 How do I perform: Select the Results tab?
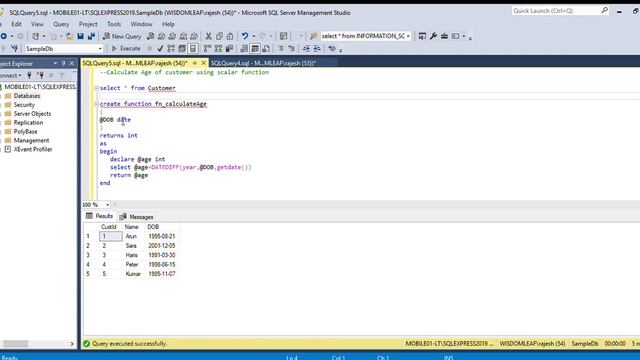point(100,216)
